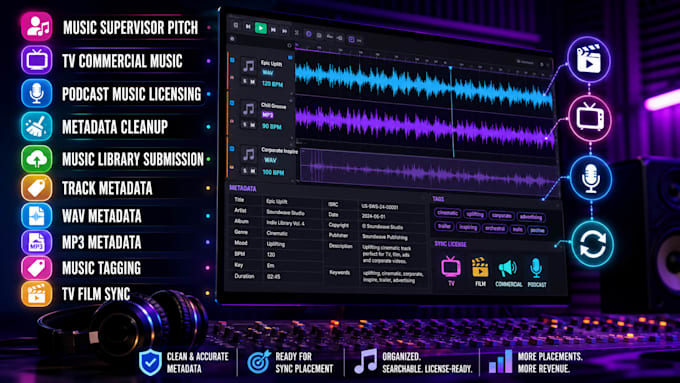
Task: Click the fast-forward transport button
Action: point(284,31)
